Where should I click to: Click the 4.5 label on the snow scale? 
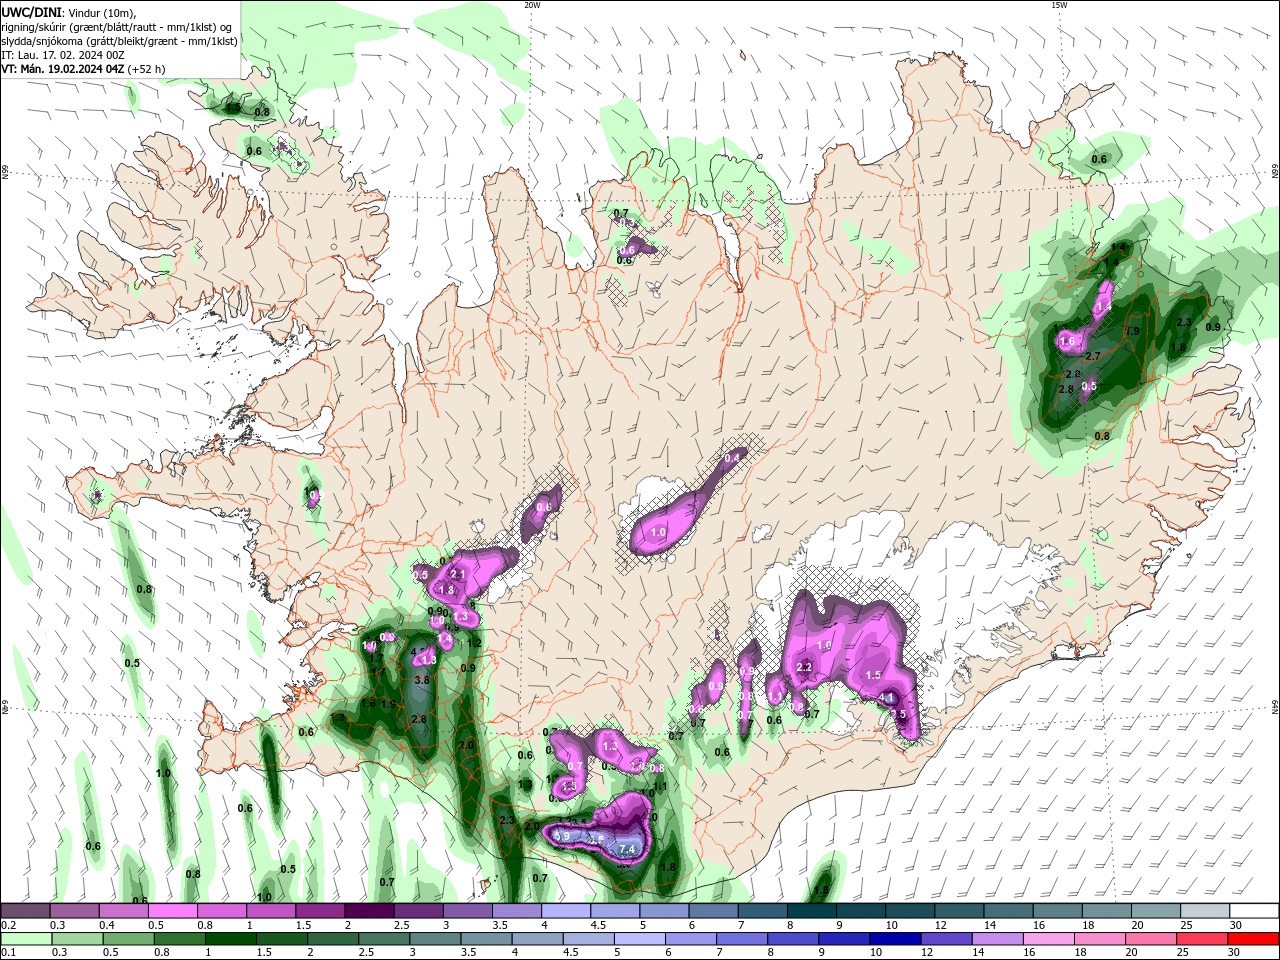point(598,925)
